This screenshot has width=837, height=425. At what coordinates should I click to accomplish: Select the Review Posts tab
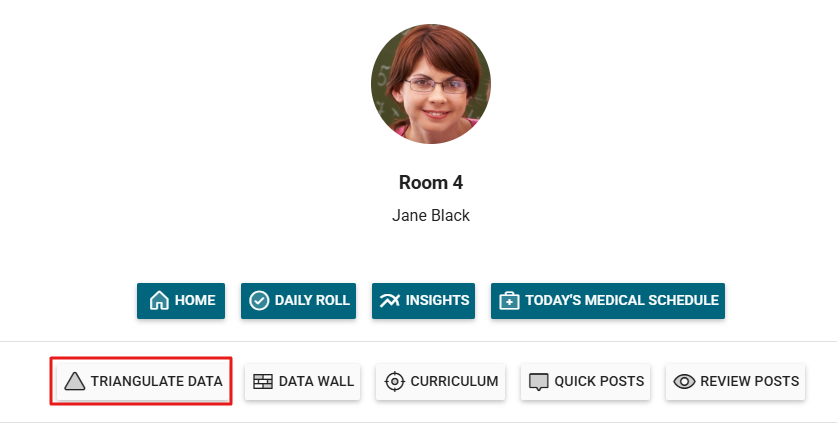(x=735, y=381)
